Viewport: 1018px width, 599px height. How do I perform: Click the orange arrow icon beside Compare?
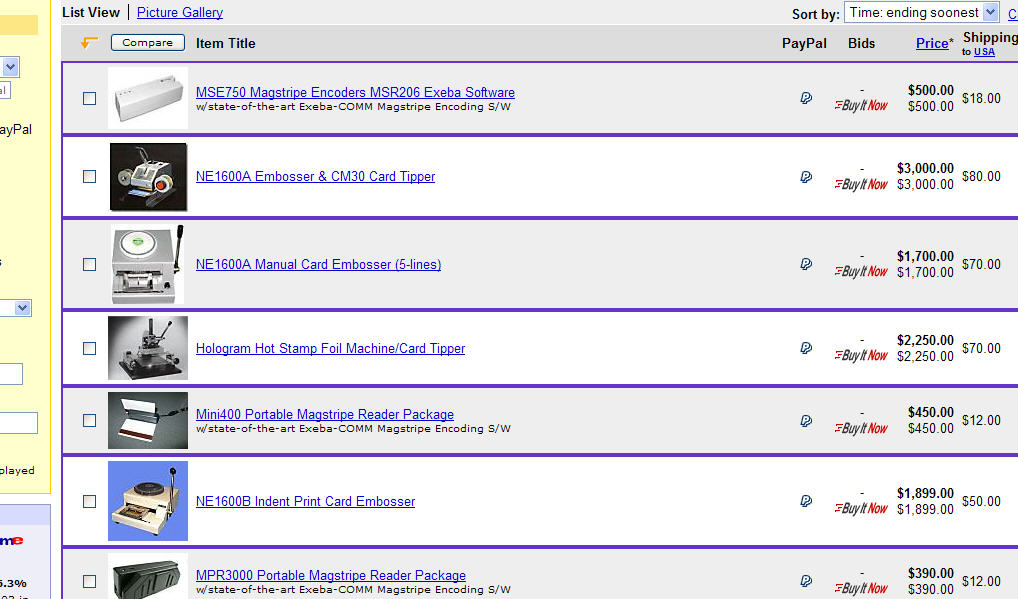89,43
